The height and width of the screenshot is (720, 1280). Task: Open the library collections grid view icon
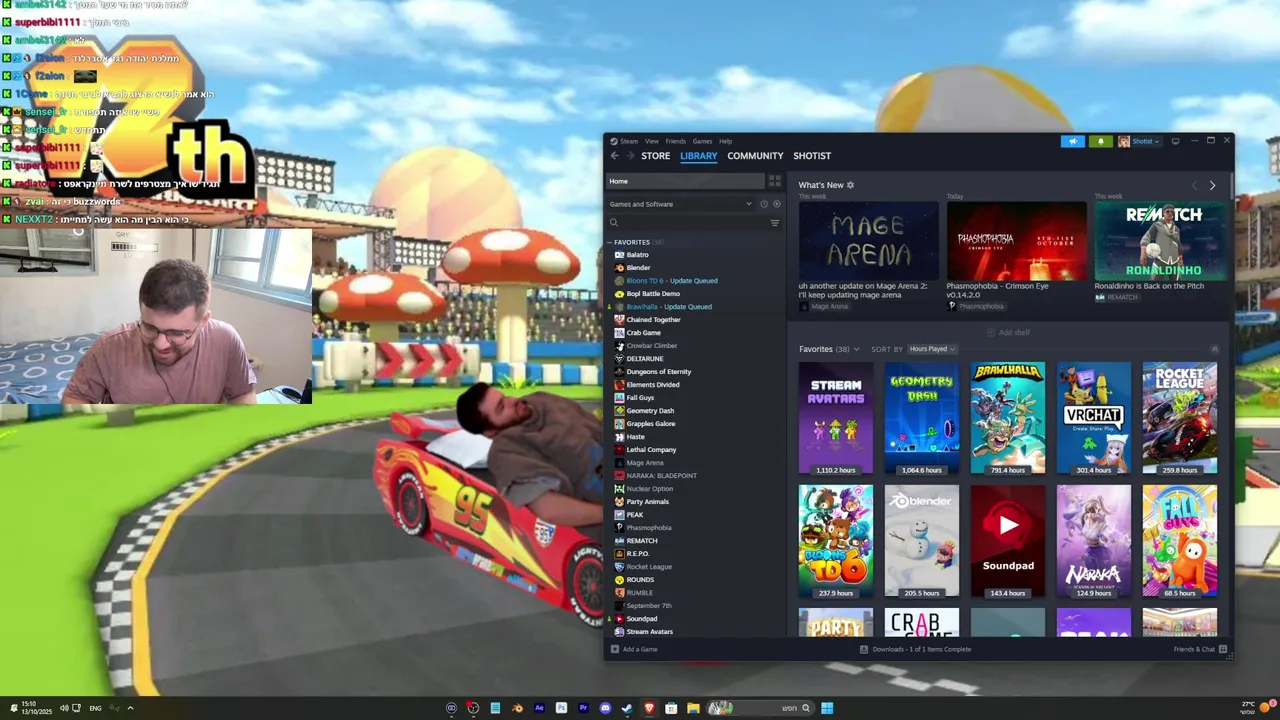tap(774, 181)
